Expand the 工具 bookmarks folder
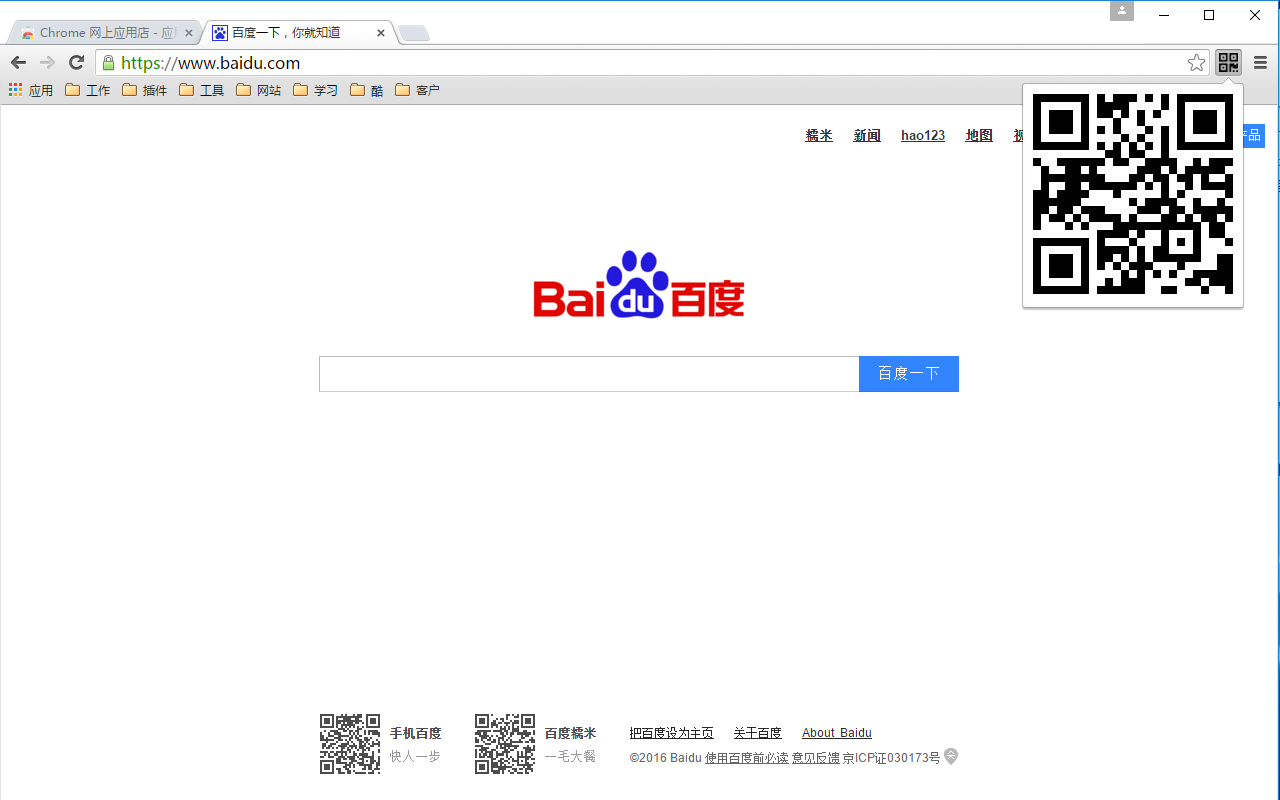This screenshot has height=800, width=1280. (202, 90)
